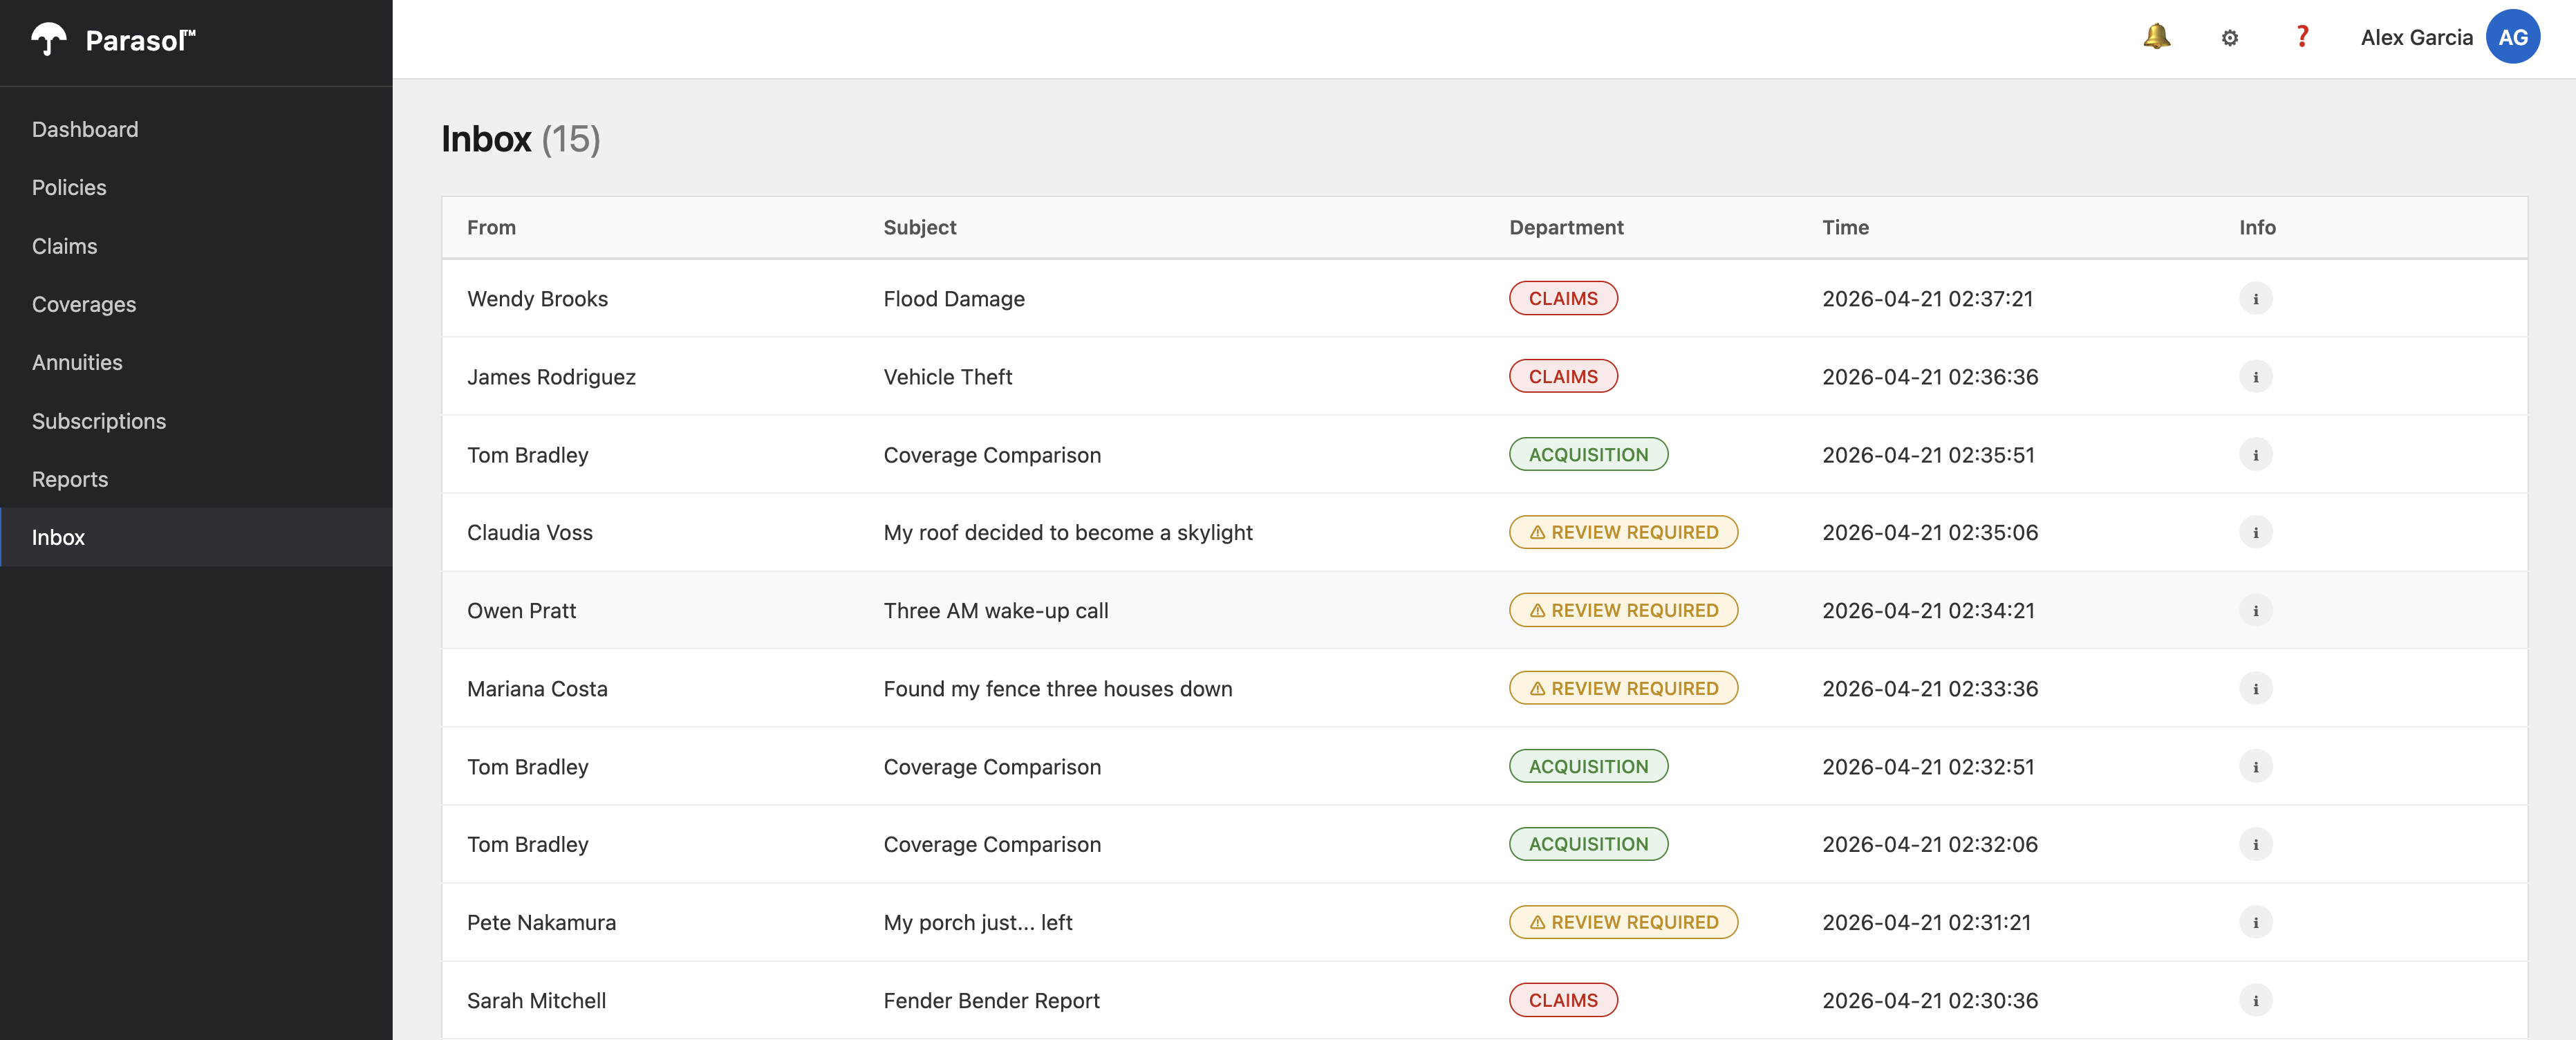Image resolution: width=2576 pixels, height=1040 pixels.
Task: Click info icon for Claudia Voss message
Action: tap(2255, 533)
